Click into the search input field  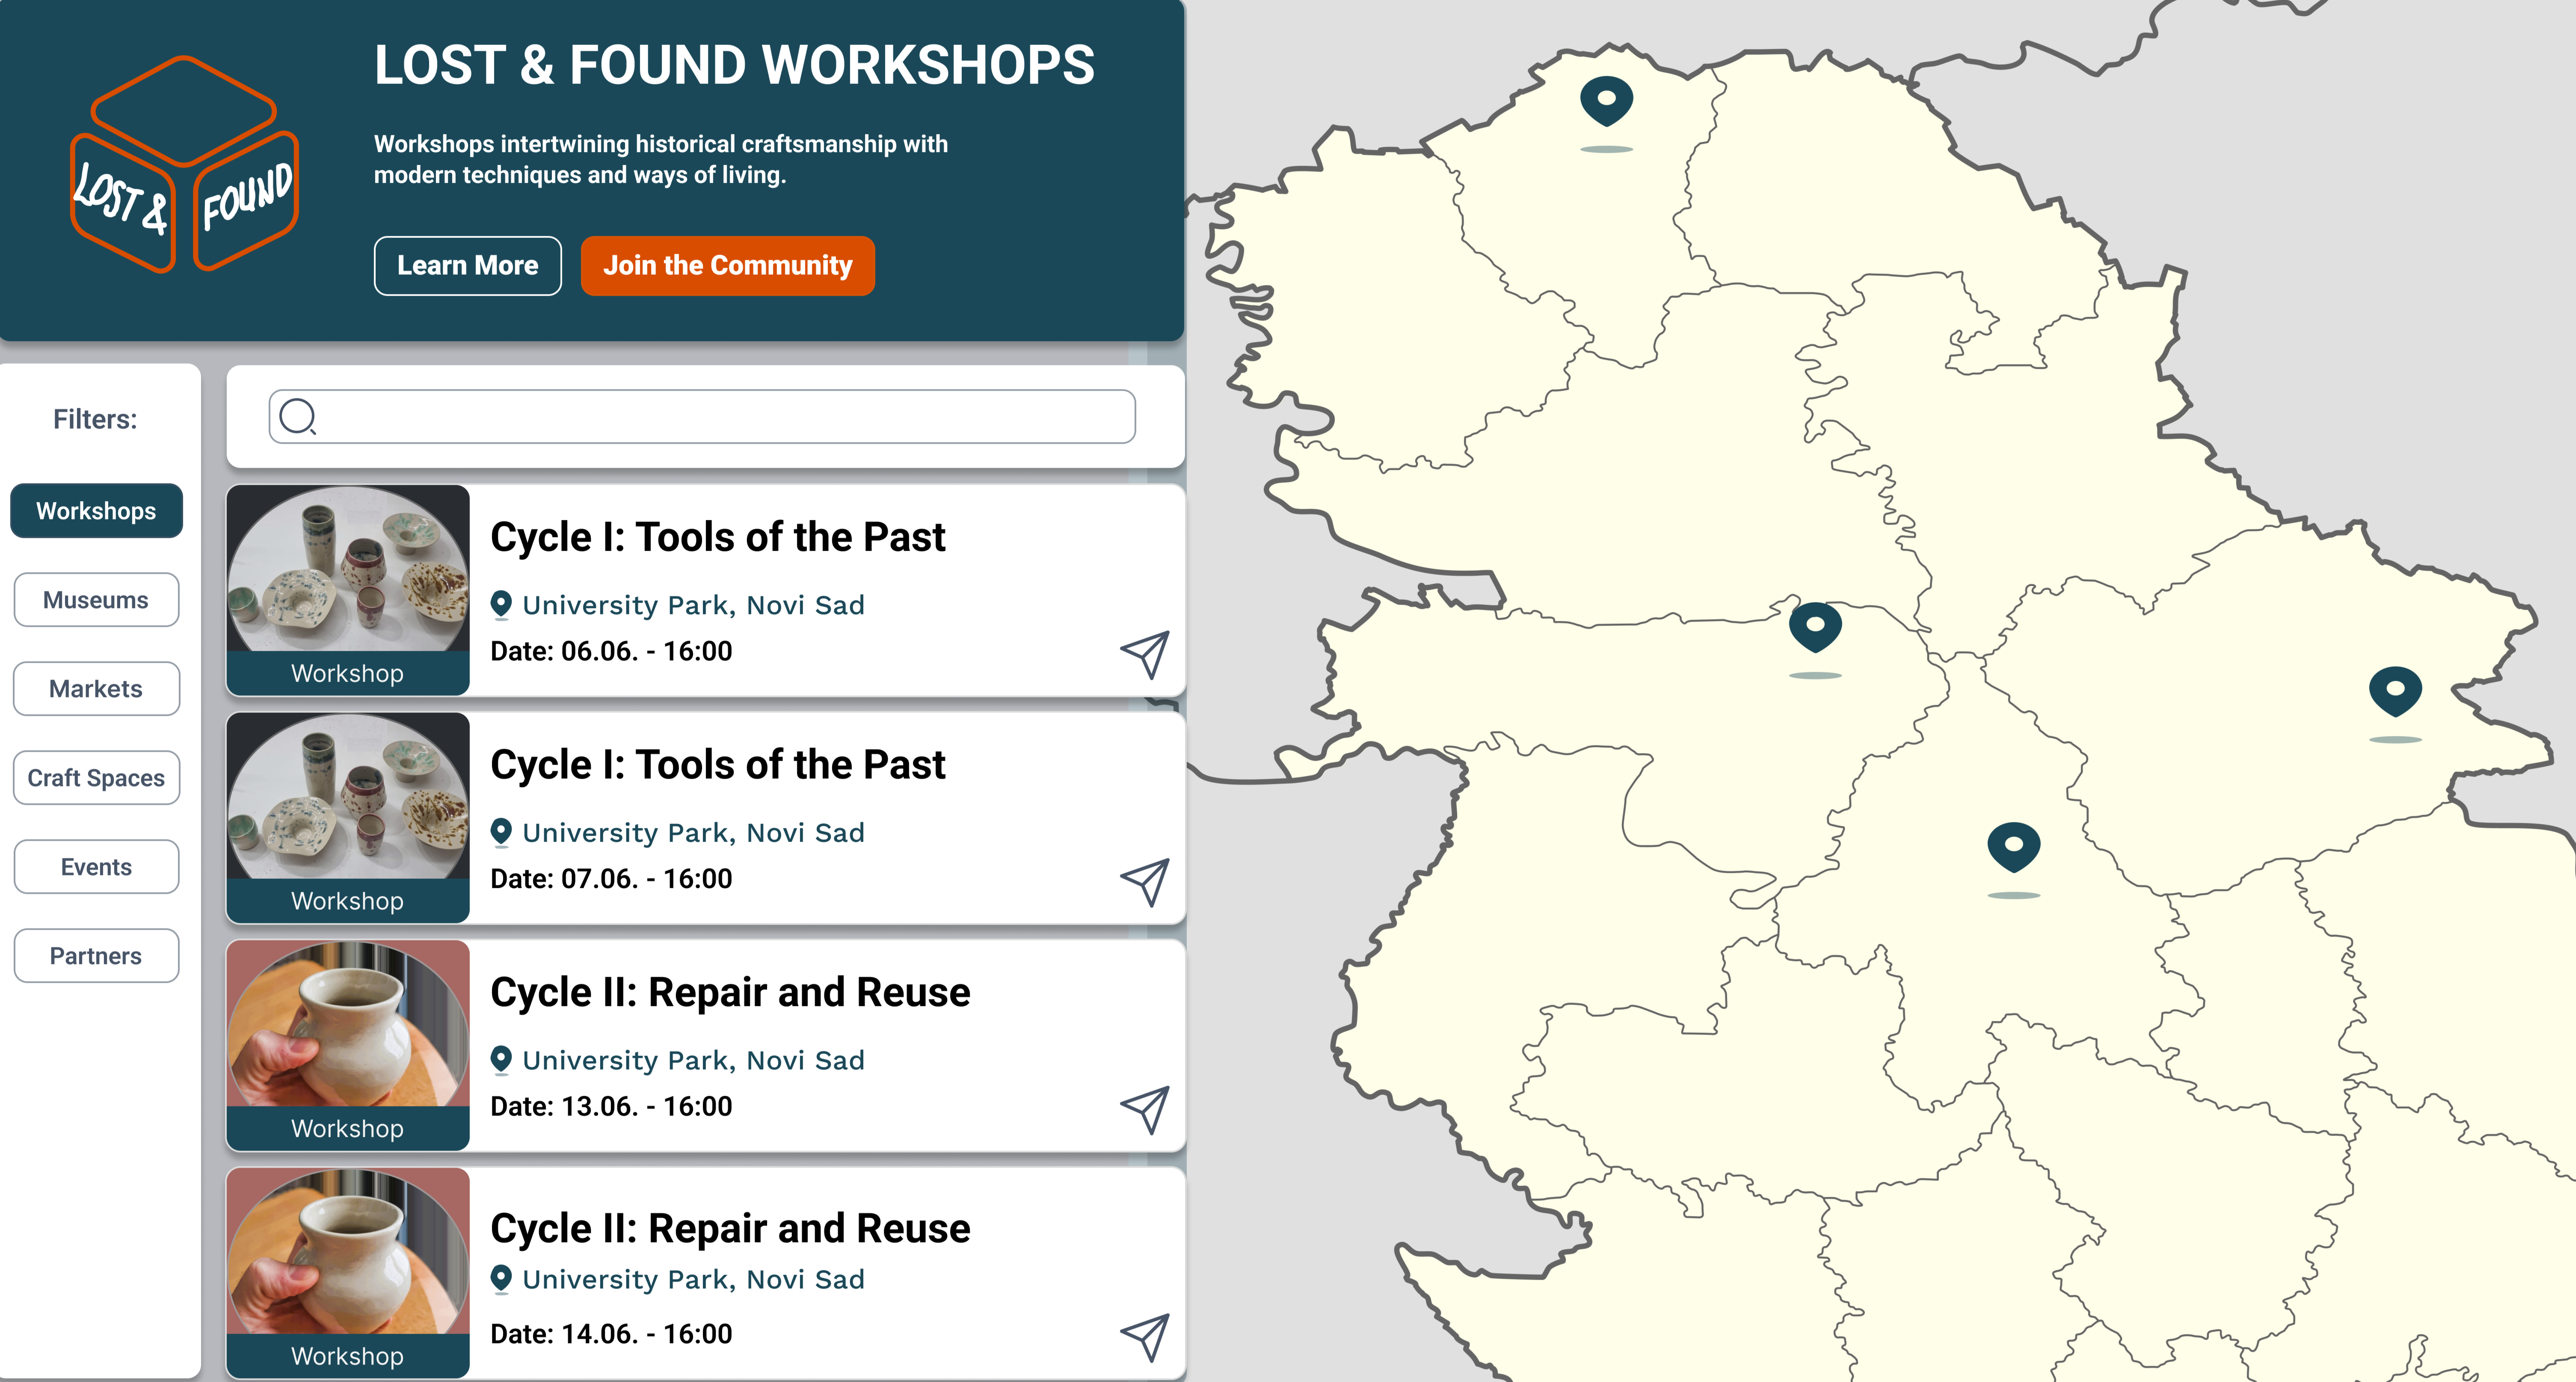720,416
